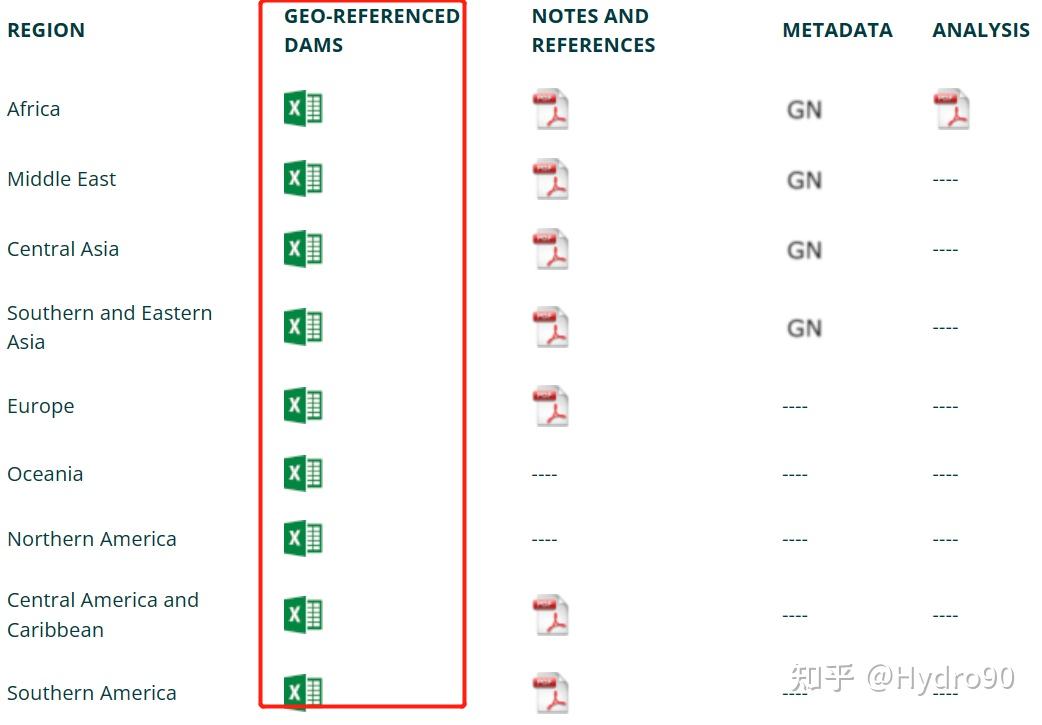Screen dimensions: 1042x725
Task: Open the Southern America Excel dams file
Action: click(302, 692)
